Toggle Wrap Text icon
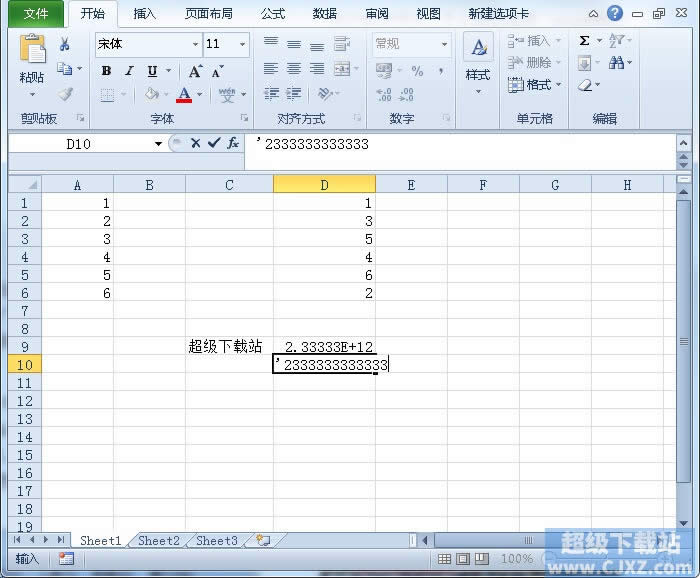Viewport: 700px width, 578px height. click(x=342, y=44)
